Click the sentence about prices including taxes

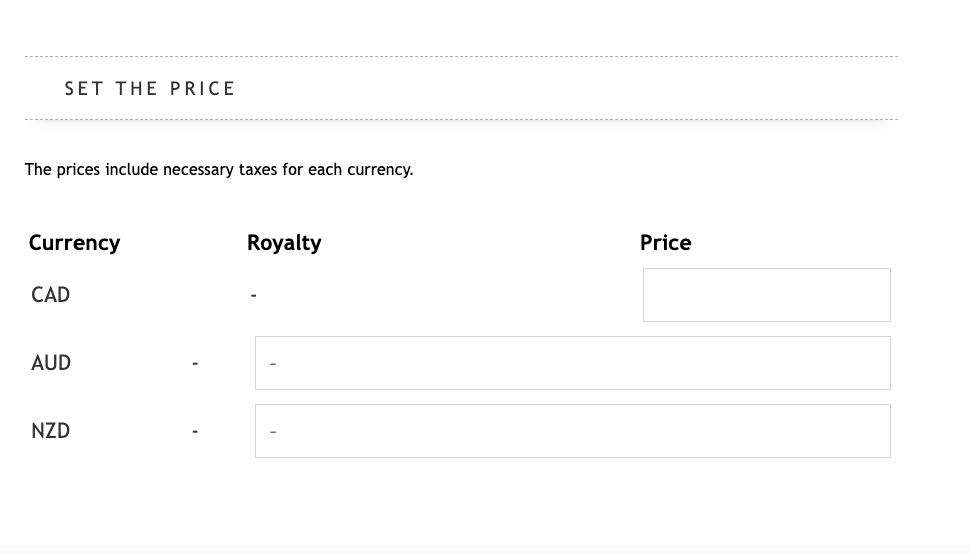[219, 170]
